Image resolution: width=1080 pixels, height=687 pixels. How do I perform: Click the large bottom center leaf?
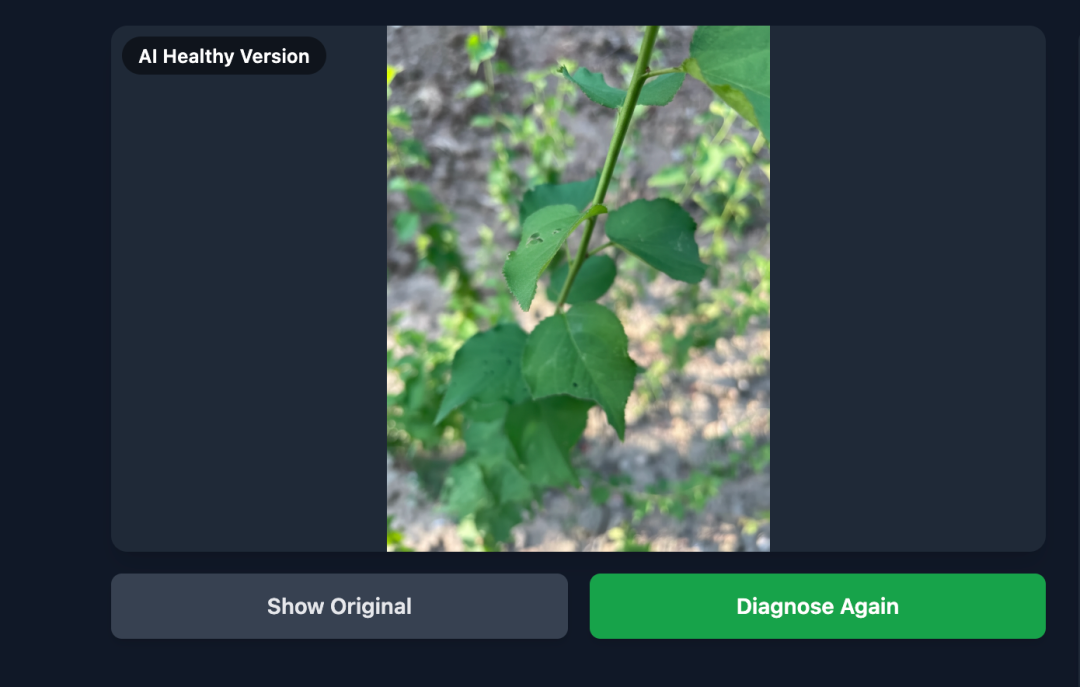[582, 362]
